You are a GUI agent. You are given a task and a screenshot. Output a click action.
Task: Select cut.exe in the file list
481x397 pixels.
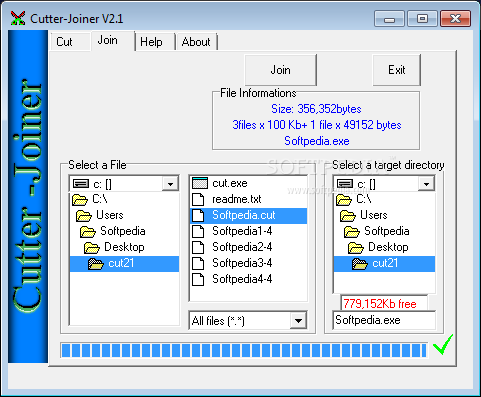coord(248,183)
